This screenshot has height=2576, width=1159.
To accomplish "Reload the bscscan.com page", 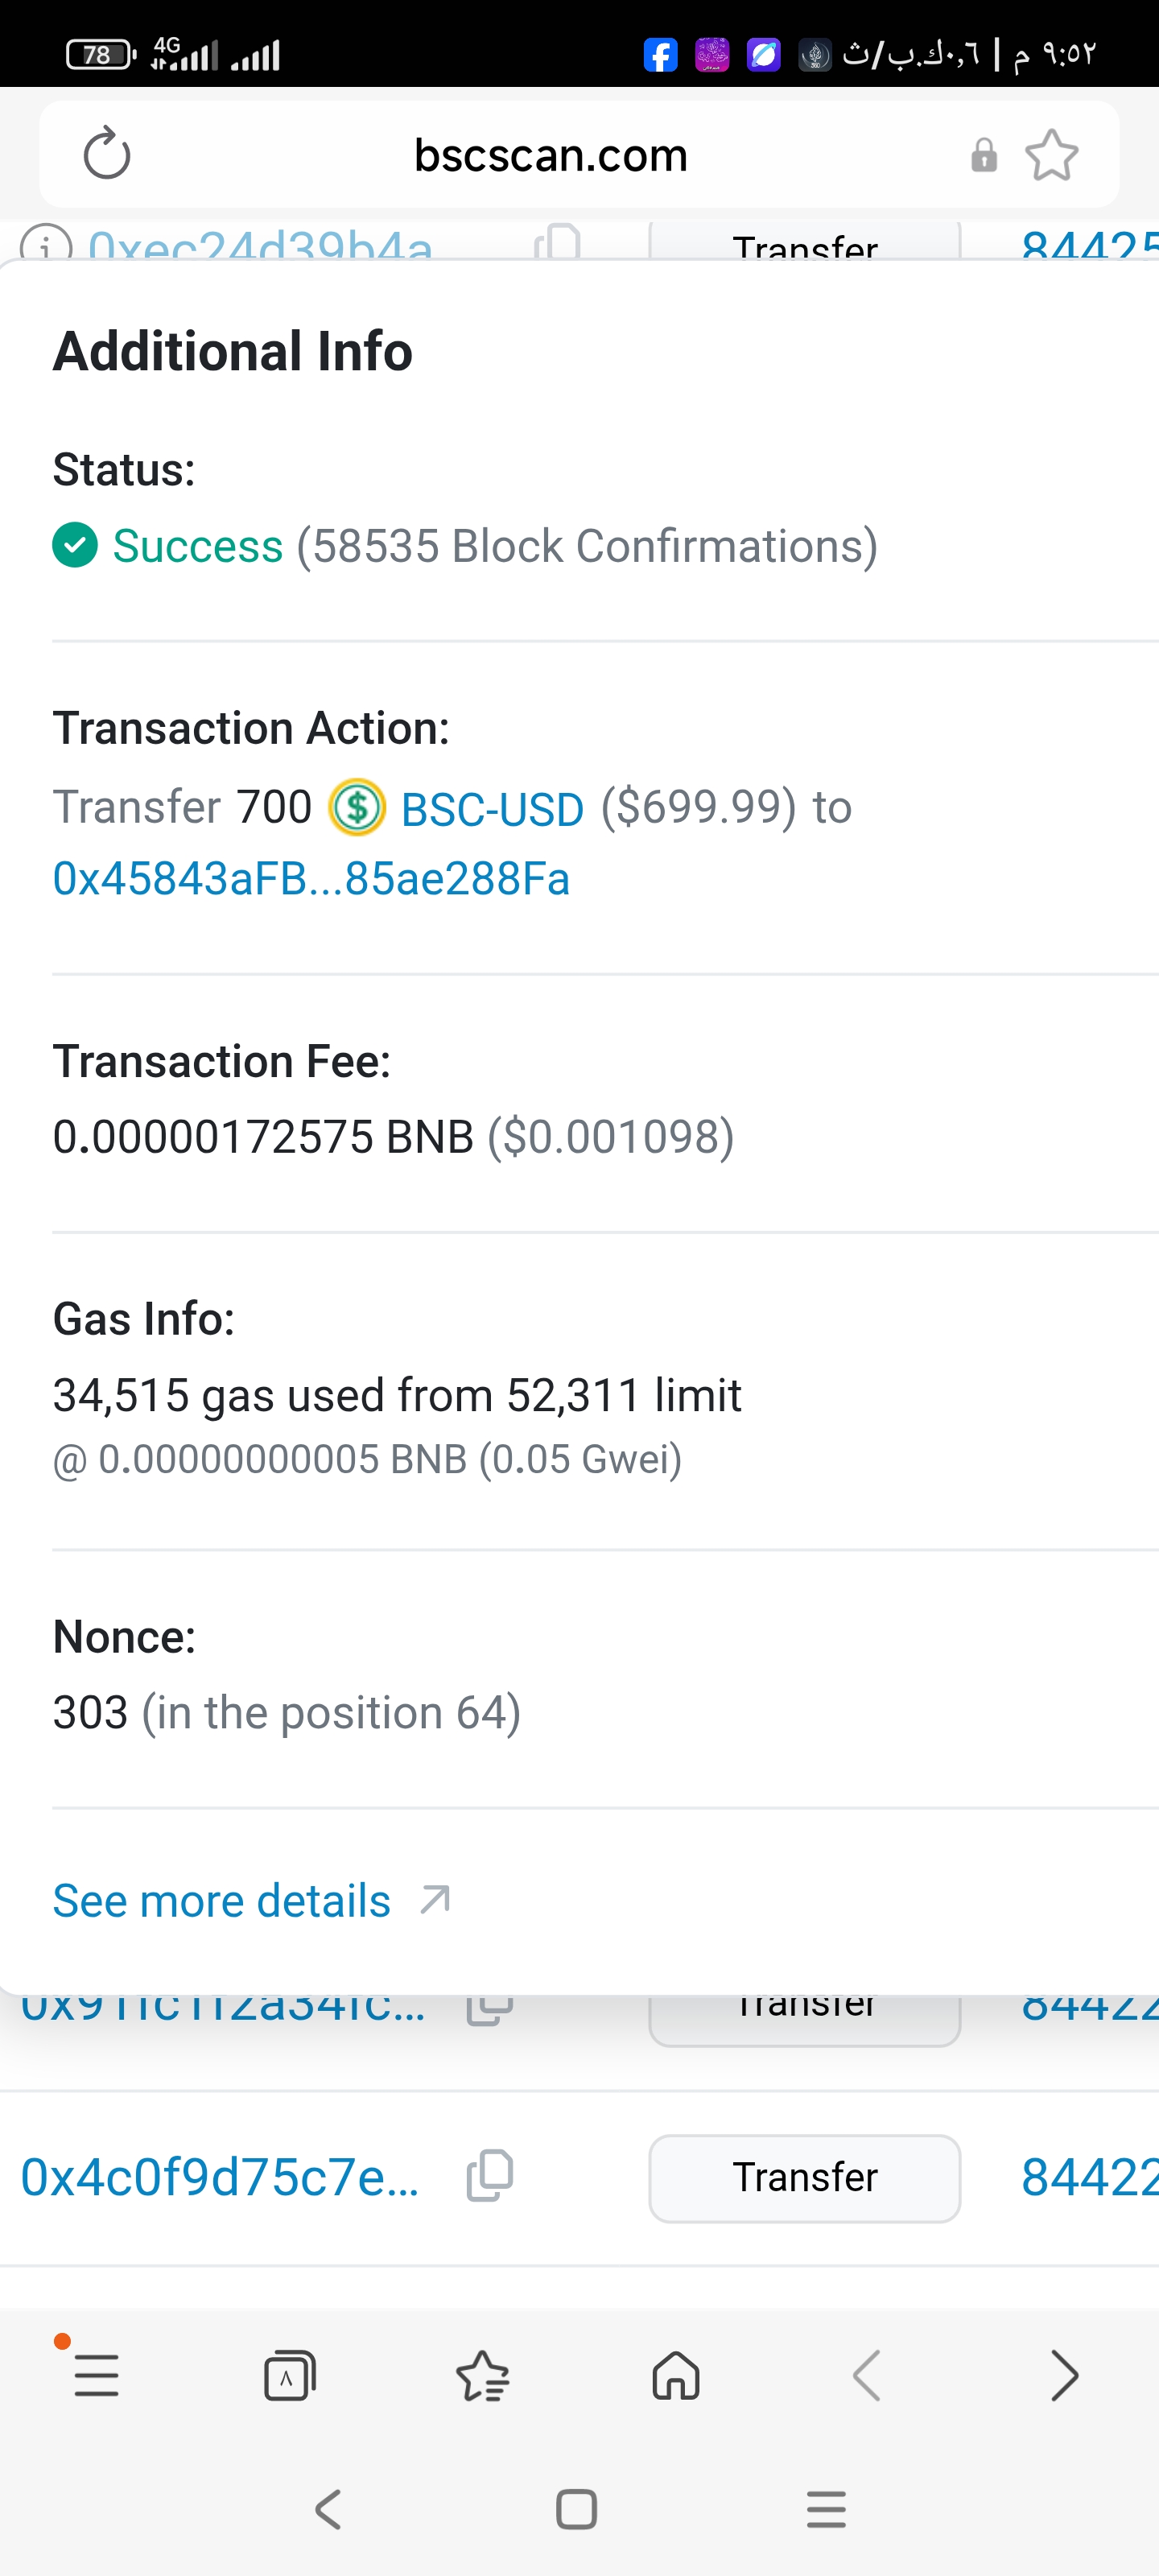I will [x=107, y=155].
